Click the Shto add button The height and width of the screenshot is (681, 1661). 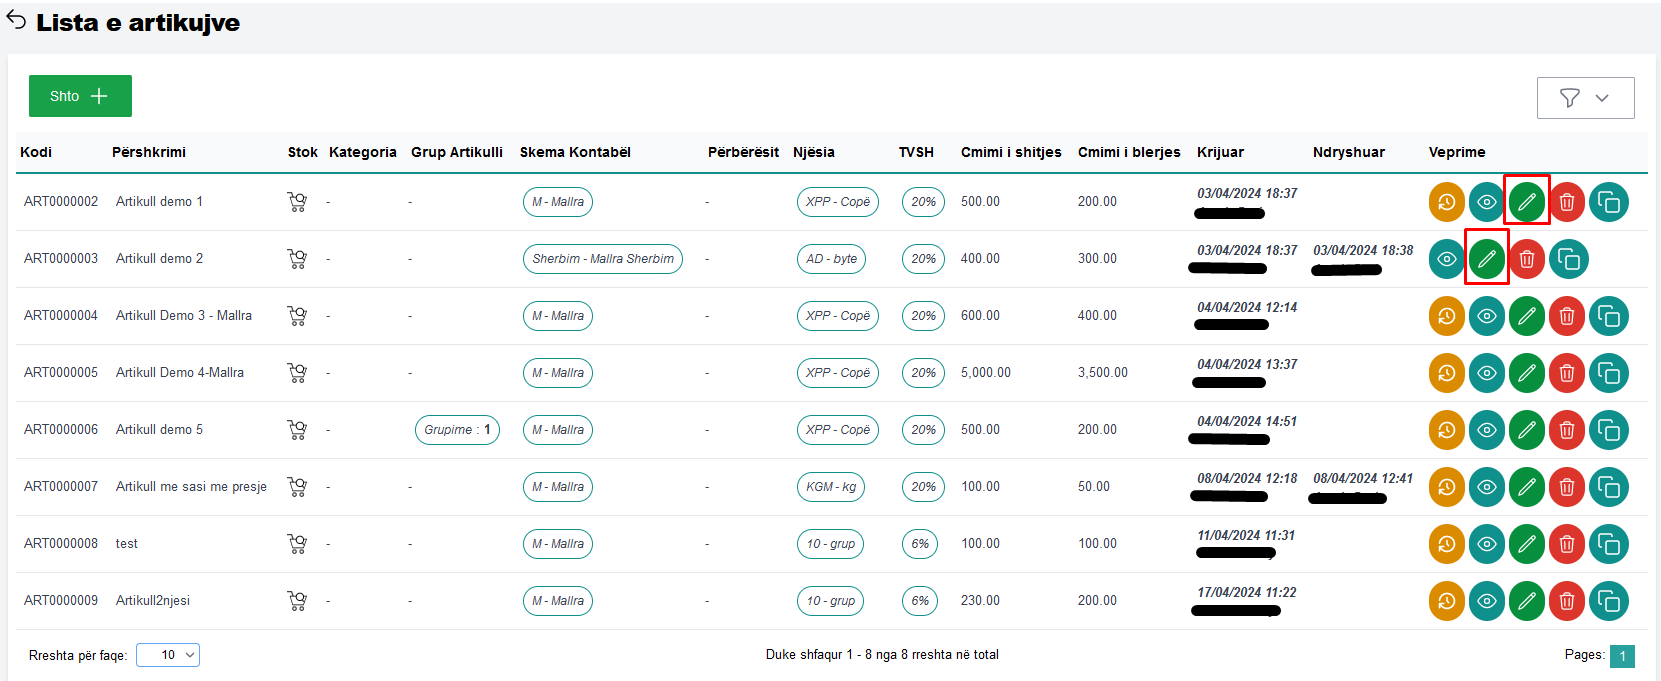tap(80, 96)
